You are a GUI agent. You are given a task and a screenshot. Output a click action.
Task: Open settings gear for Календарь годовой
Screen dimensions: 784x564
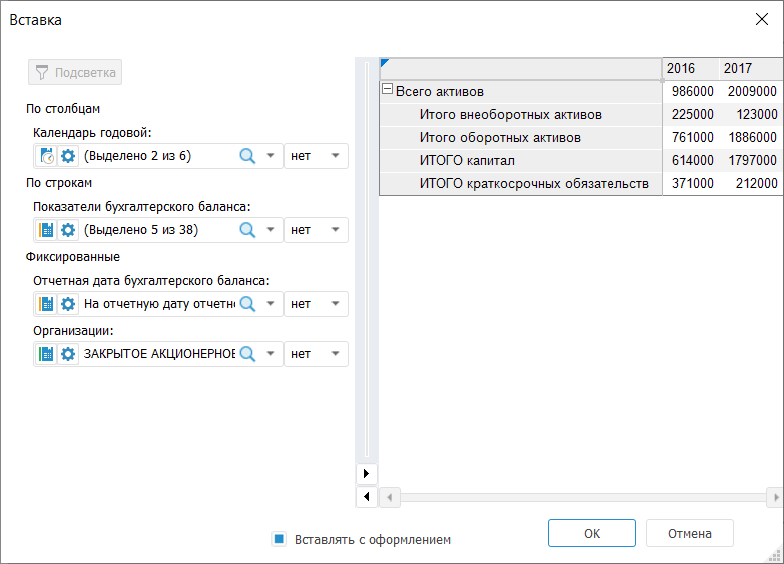point(68,156)
